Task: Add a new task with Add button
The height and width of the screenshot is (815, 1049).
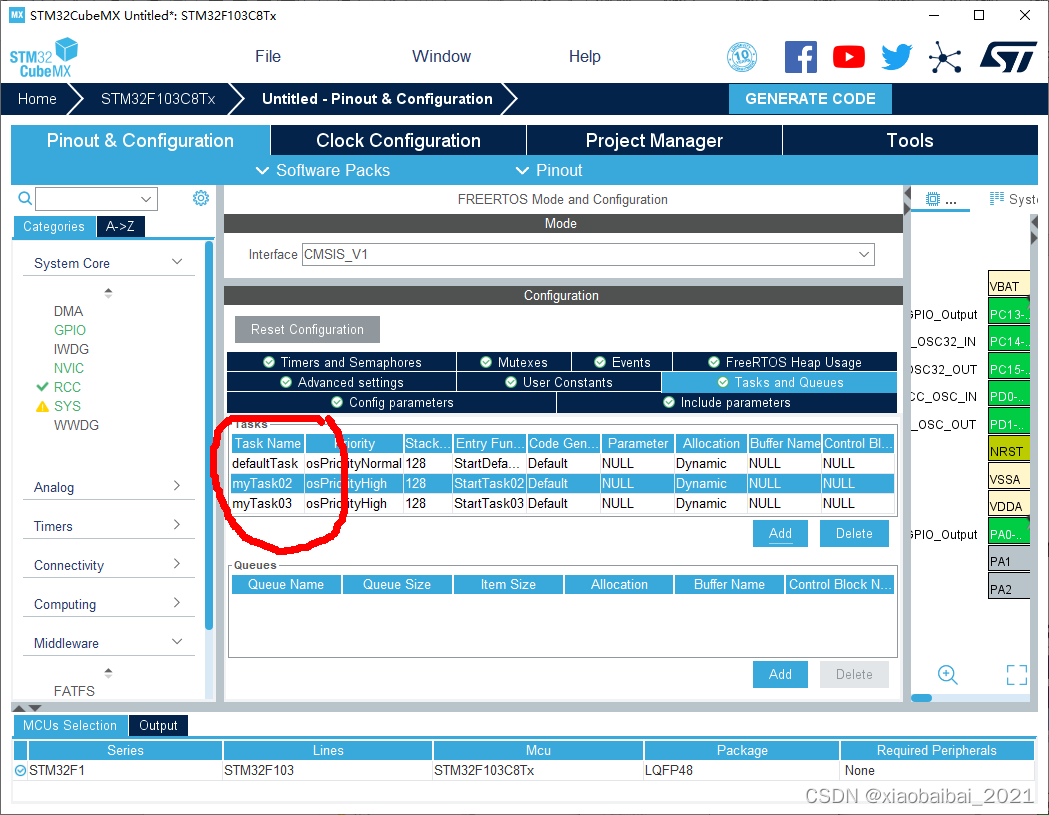Action: click(x=780, y=533)
